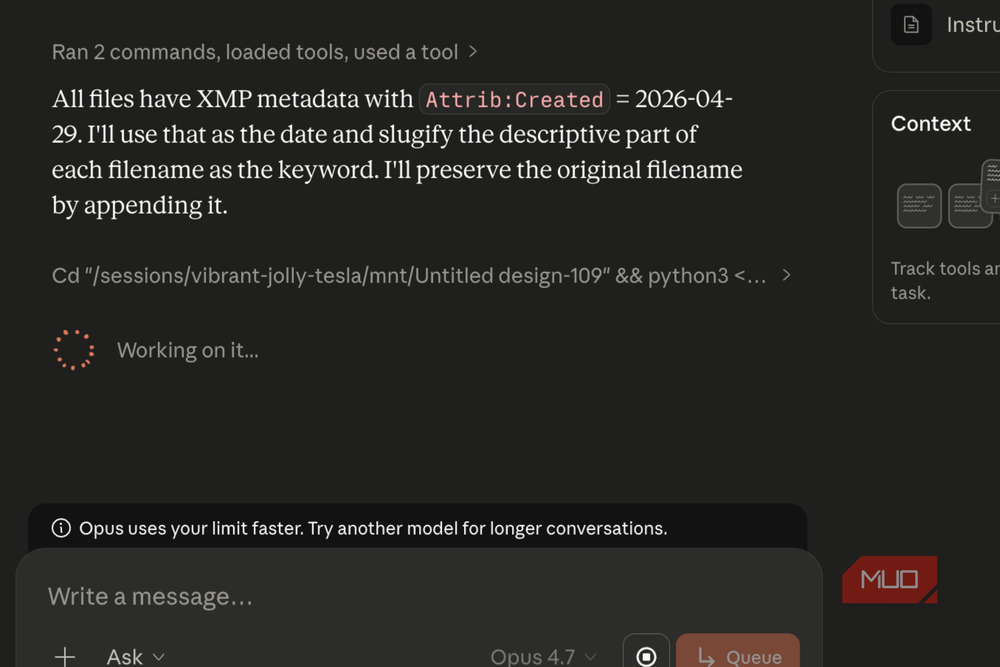Click the document icon next to Instructions
This screenshot has height=667, width=1000.
tap(911, 25)
